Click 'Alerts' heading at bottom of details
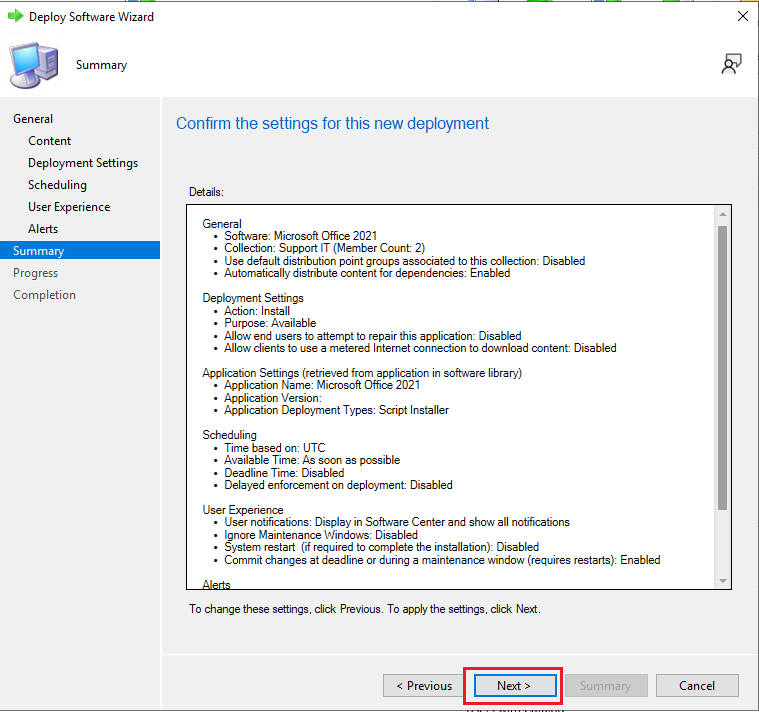759x712 pixels. (216, 584)
